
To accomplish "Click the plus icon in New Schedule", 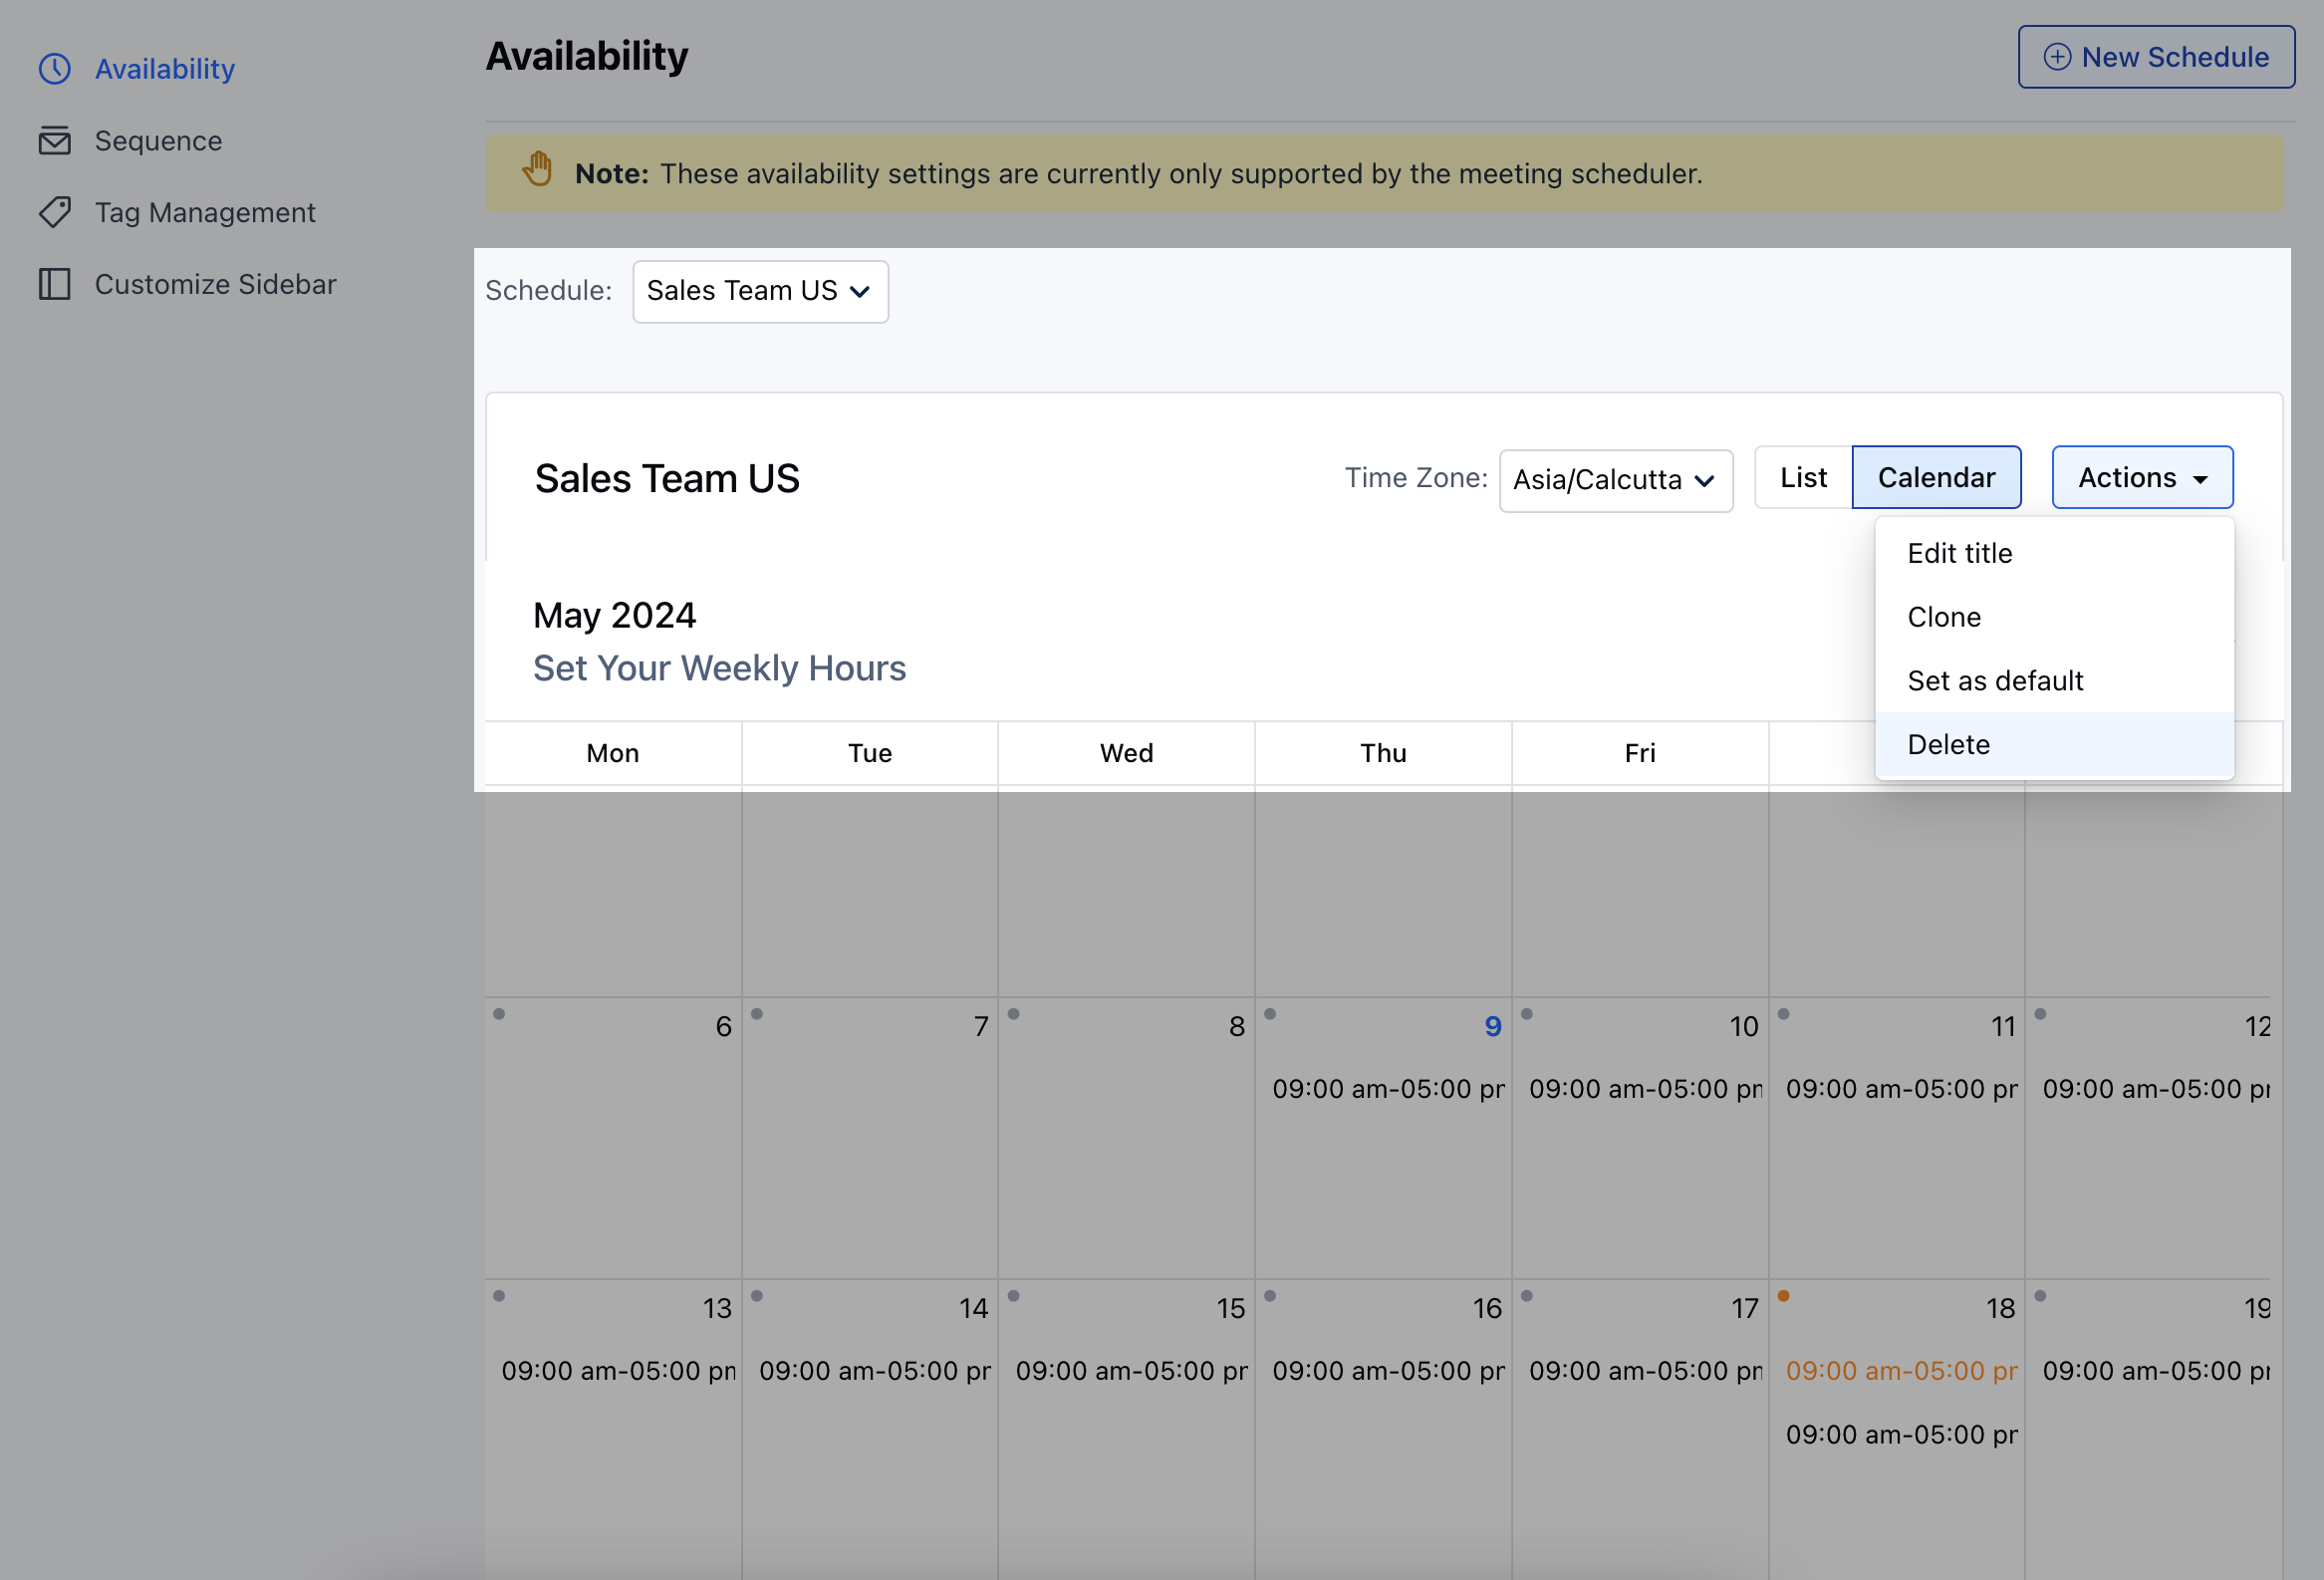I will pos(2056,57).
